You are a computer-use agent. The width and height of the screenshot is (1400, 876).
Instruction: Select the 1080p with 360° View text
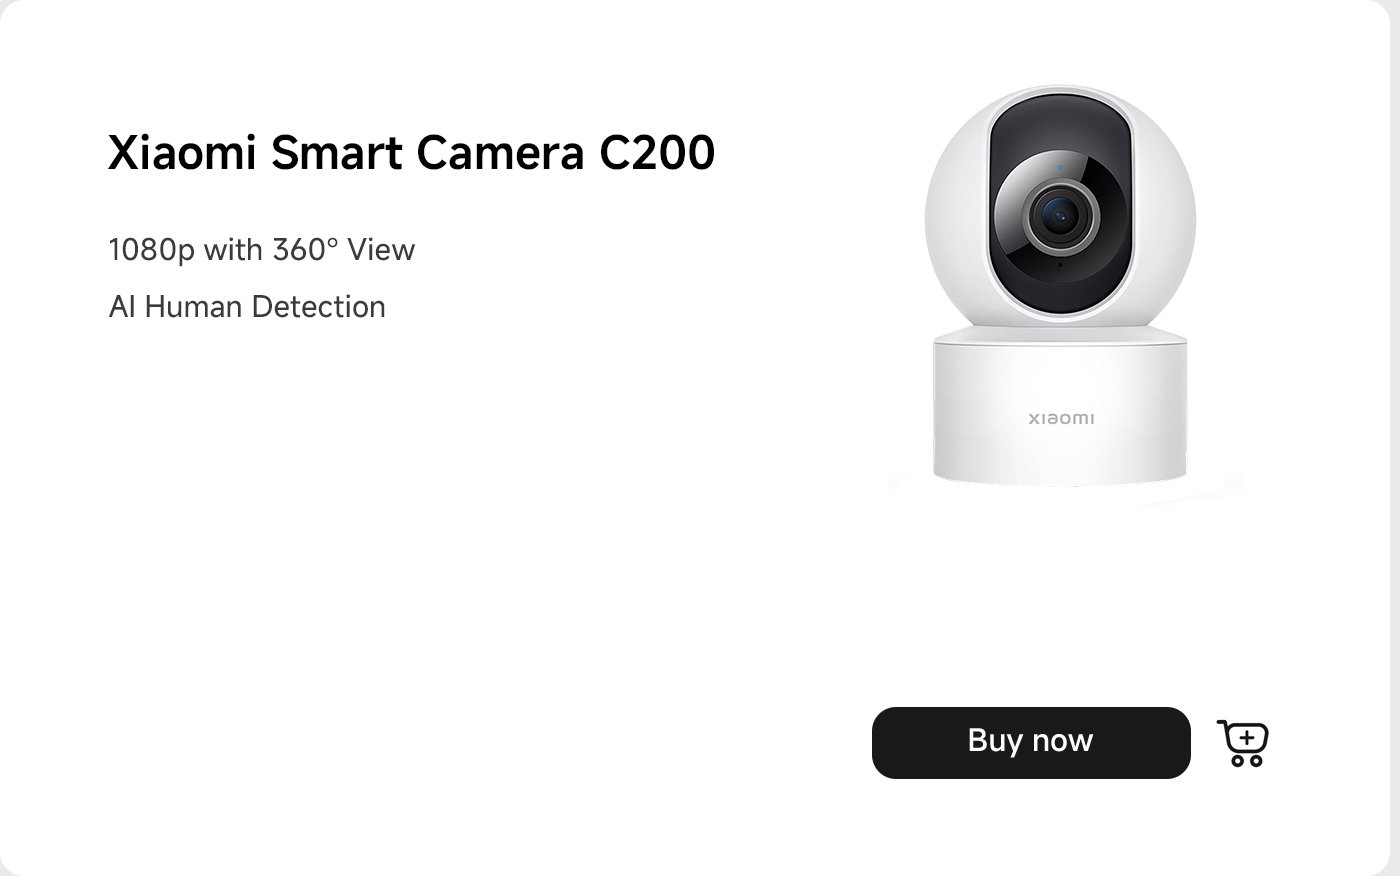261,250
